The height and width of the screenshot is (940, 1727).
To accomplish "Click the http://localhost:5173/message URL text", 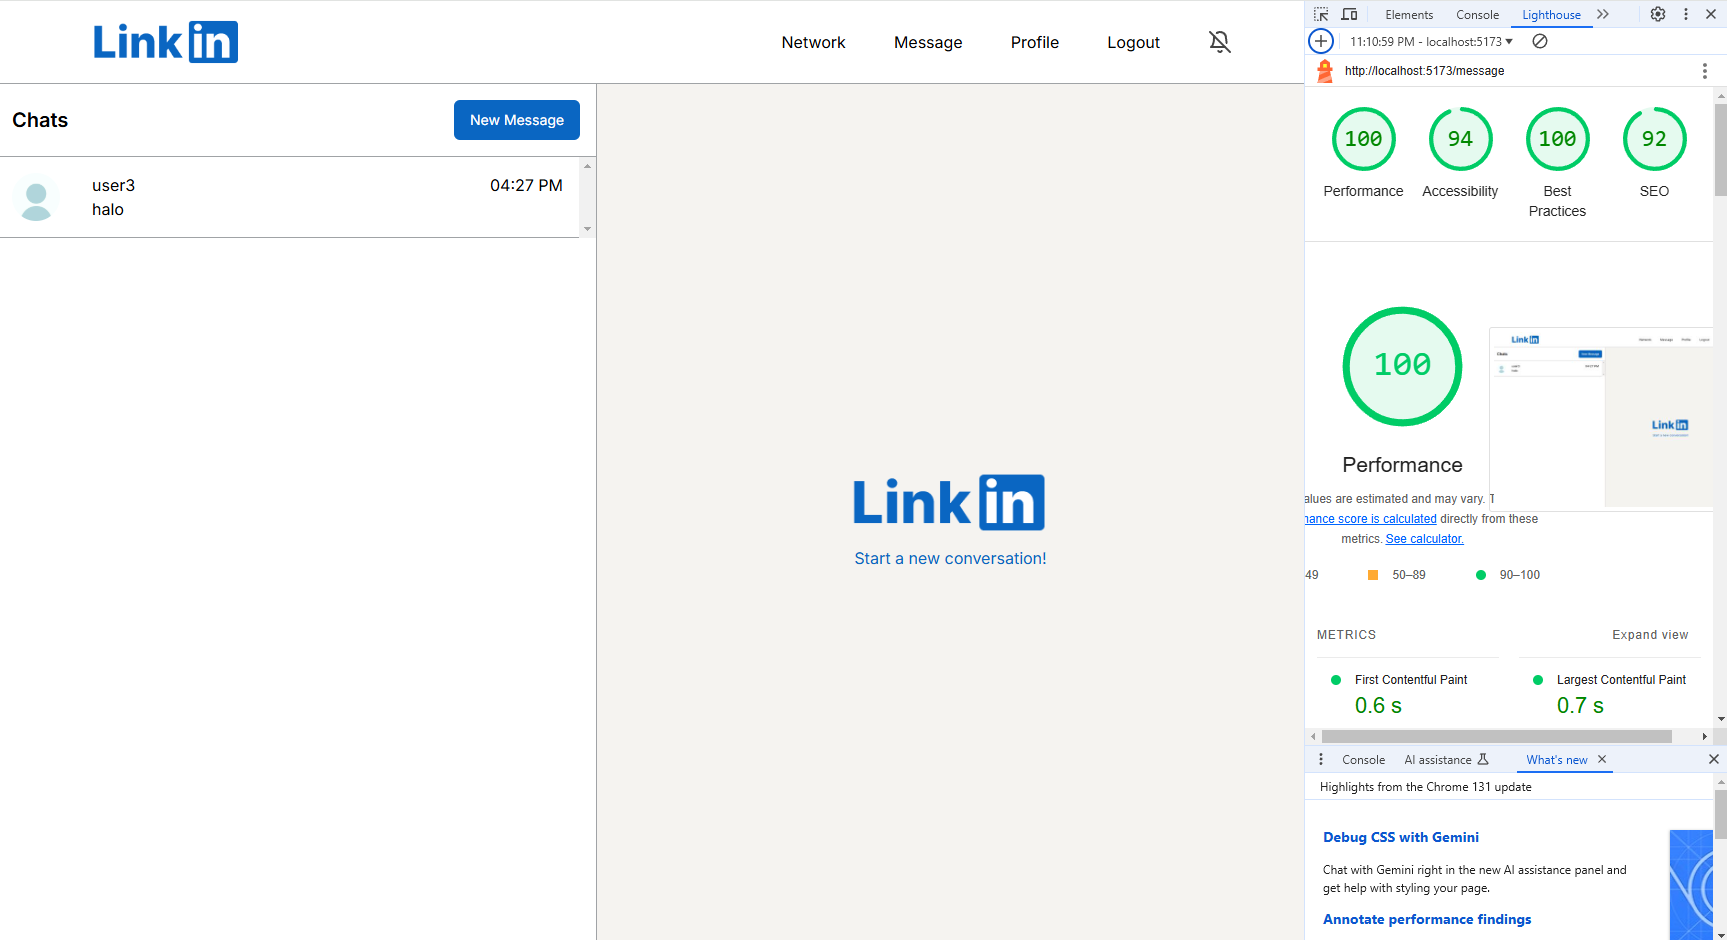I will click(x=1424, y=71).
